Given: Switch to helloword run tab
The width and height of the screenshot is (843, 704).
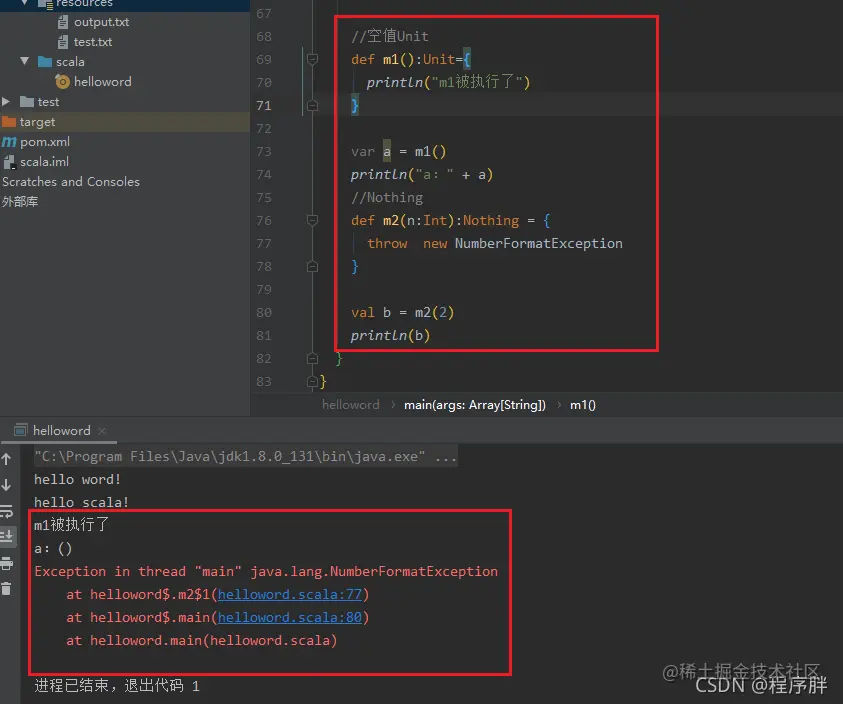Looking at the screenshot, I should pyautogui.click(x=61, y=431).
